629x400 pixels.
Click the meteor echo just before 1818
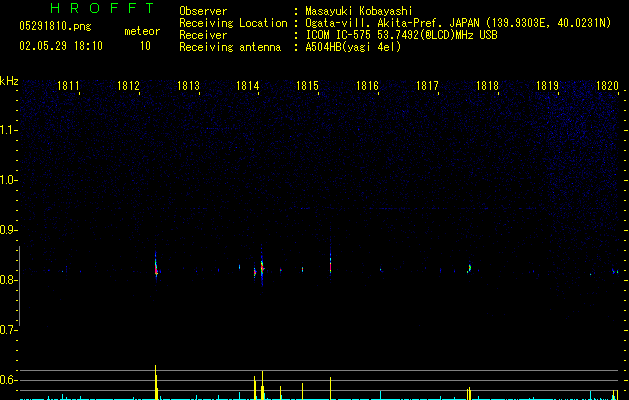click(x=469, y=268)
